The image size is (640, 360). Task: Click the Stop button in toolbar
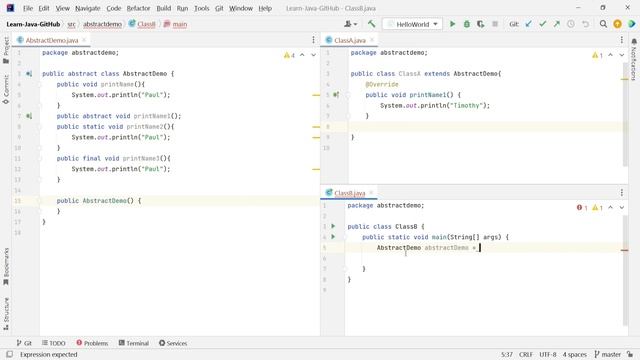pyautogui.click(x=495, y=24)
